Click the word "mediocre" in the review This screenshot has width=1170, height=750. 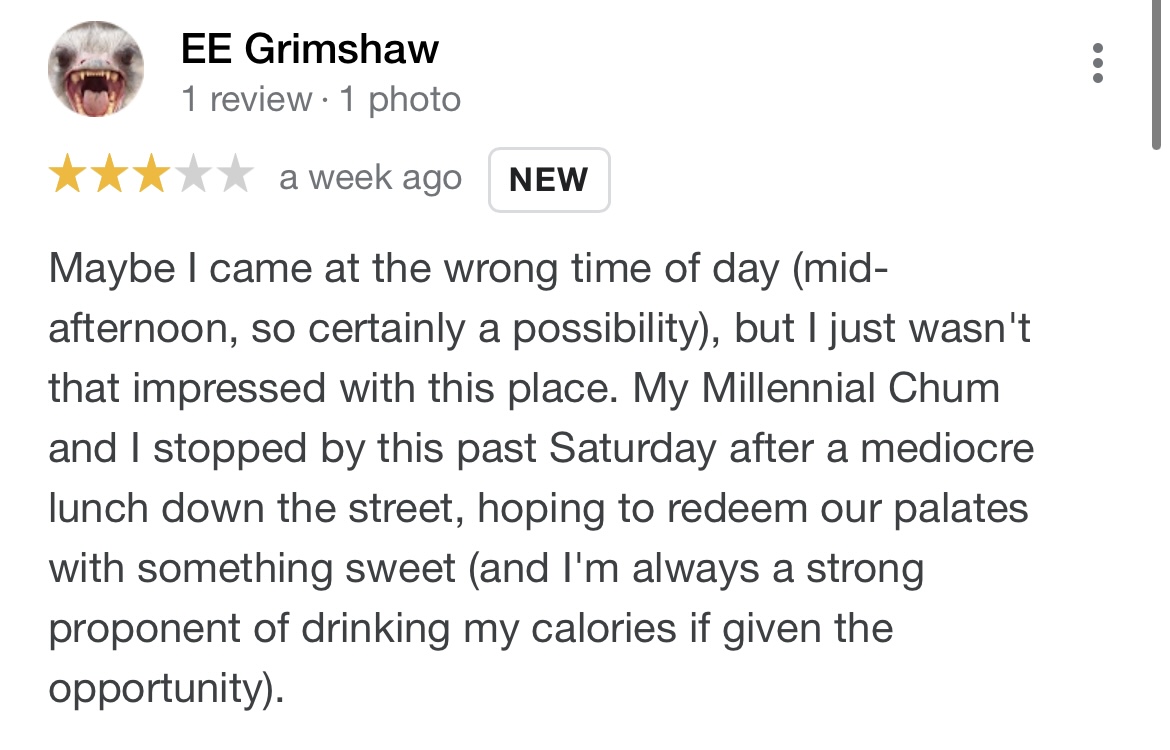pos(946,449)
